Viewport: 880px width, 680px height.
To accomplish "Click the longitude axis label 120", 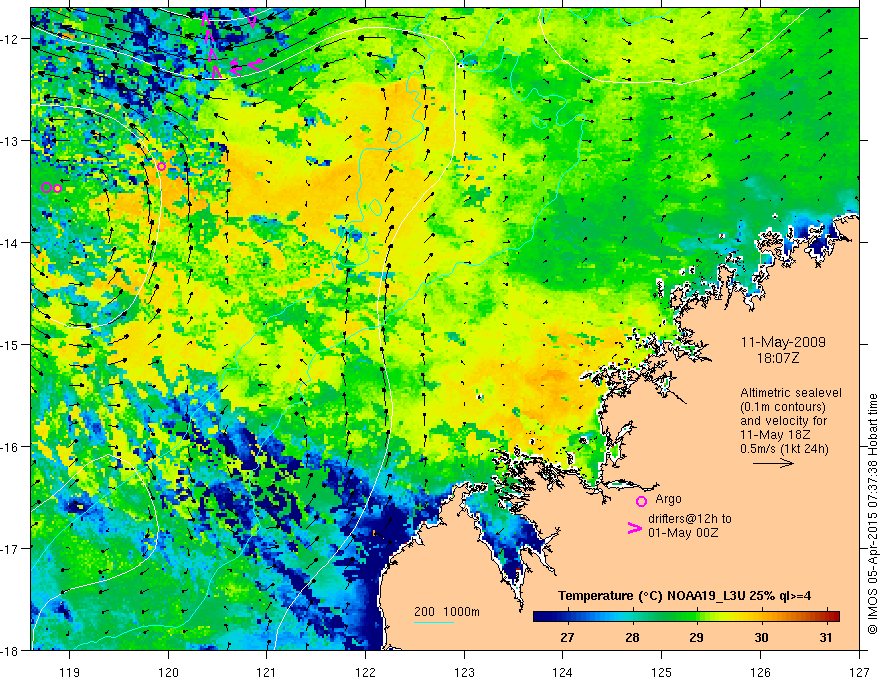I will click(x=168, y=672).
